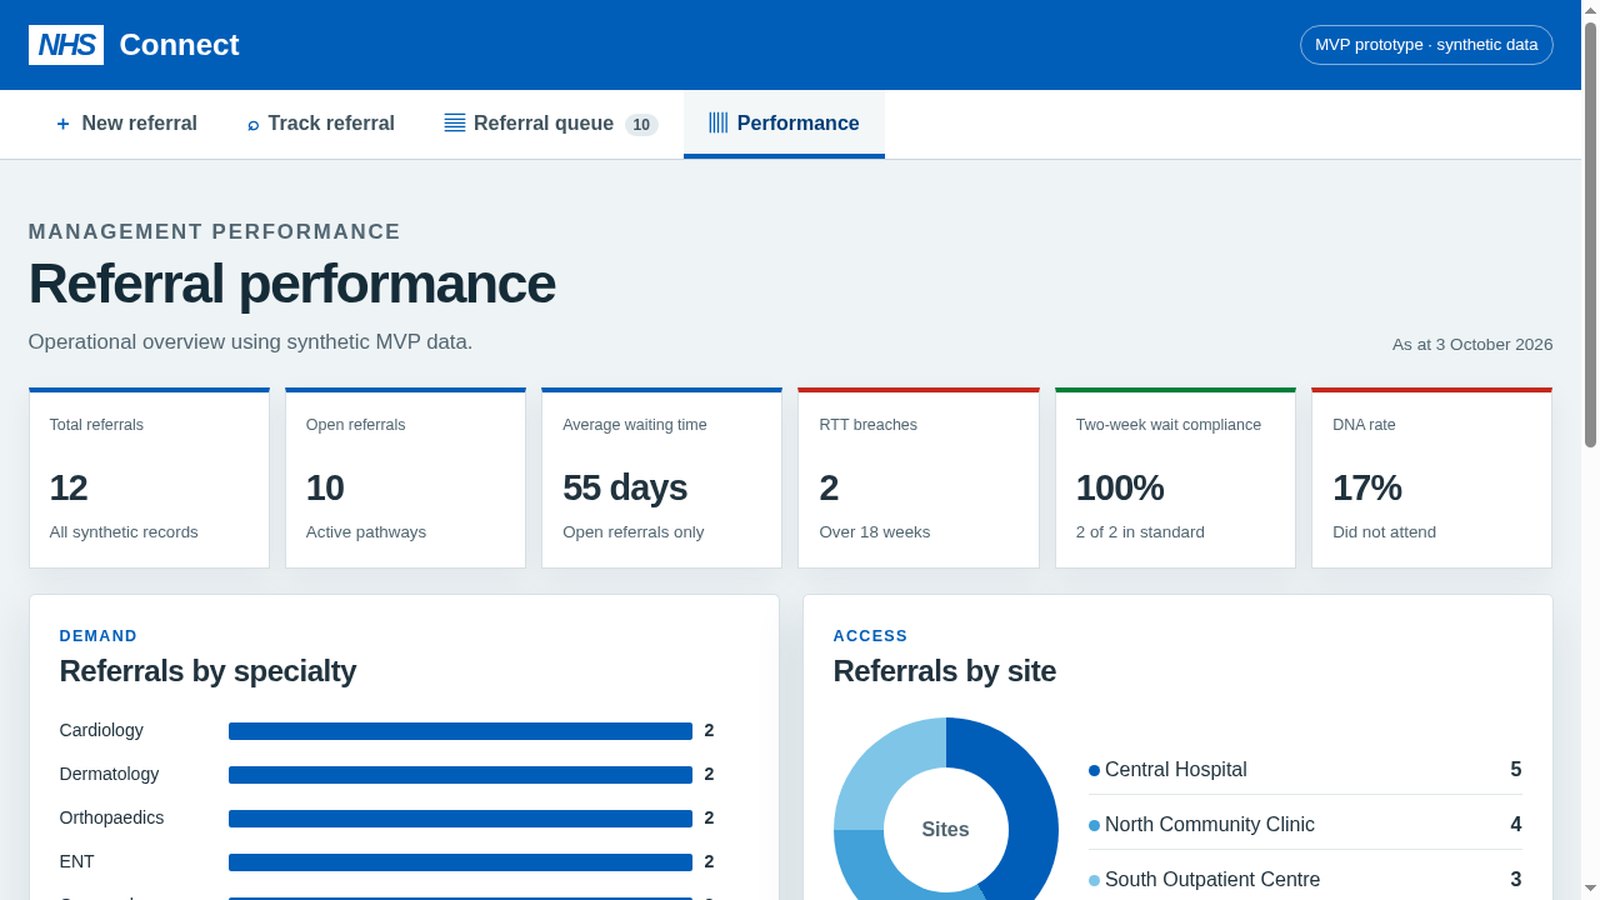The image size is (1600, 900).
Task: Click the Cardiology specialty bar
Action: coord(460,731)
